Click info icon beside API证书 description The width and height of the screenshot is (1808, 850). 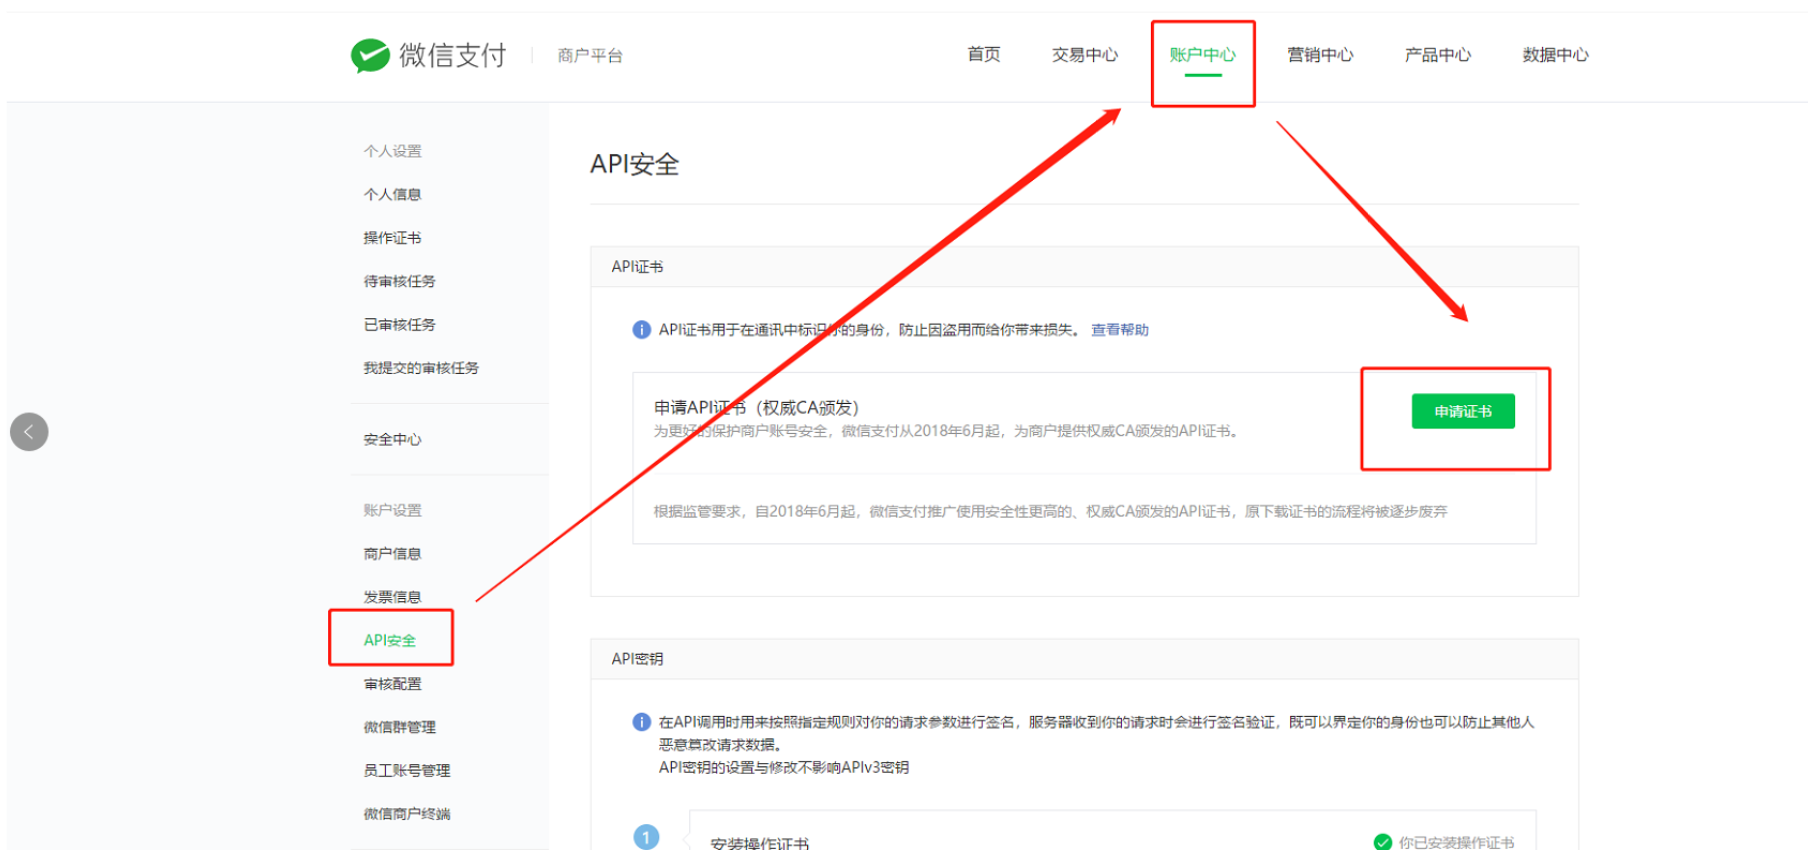(x=642, y=330)
